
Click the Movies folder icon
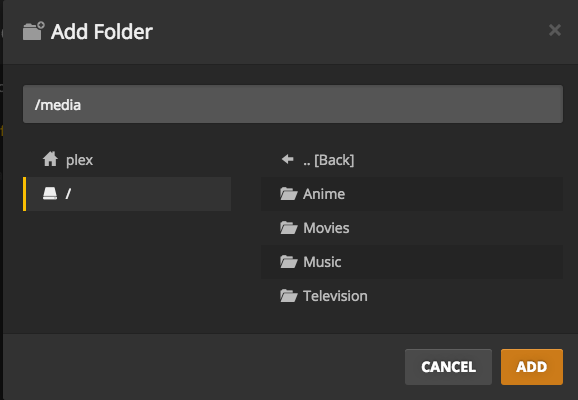288,227
